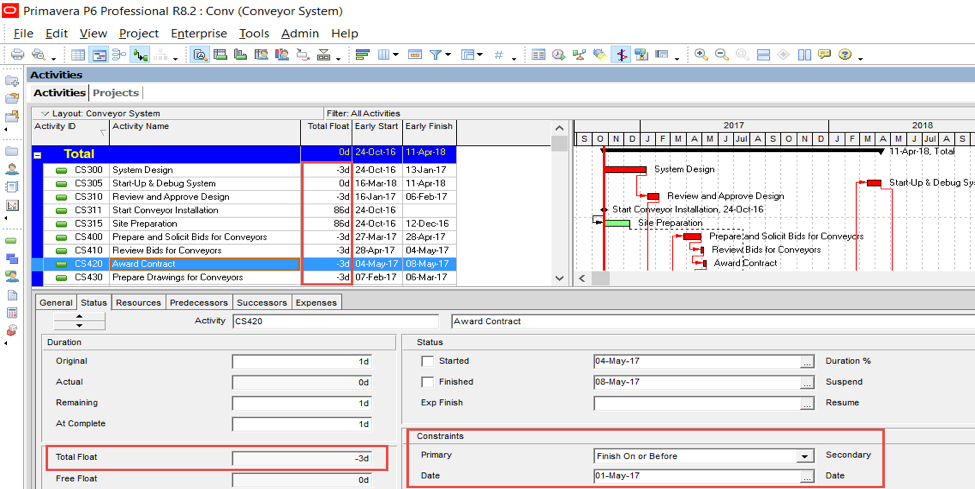Show the Activity Usage Profile icon
Viewport: 975px width, 489px height.
click(x=241, y=55)
